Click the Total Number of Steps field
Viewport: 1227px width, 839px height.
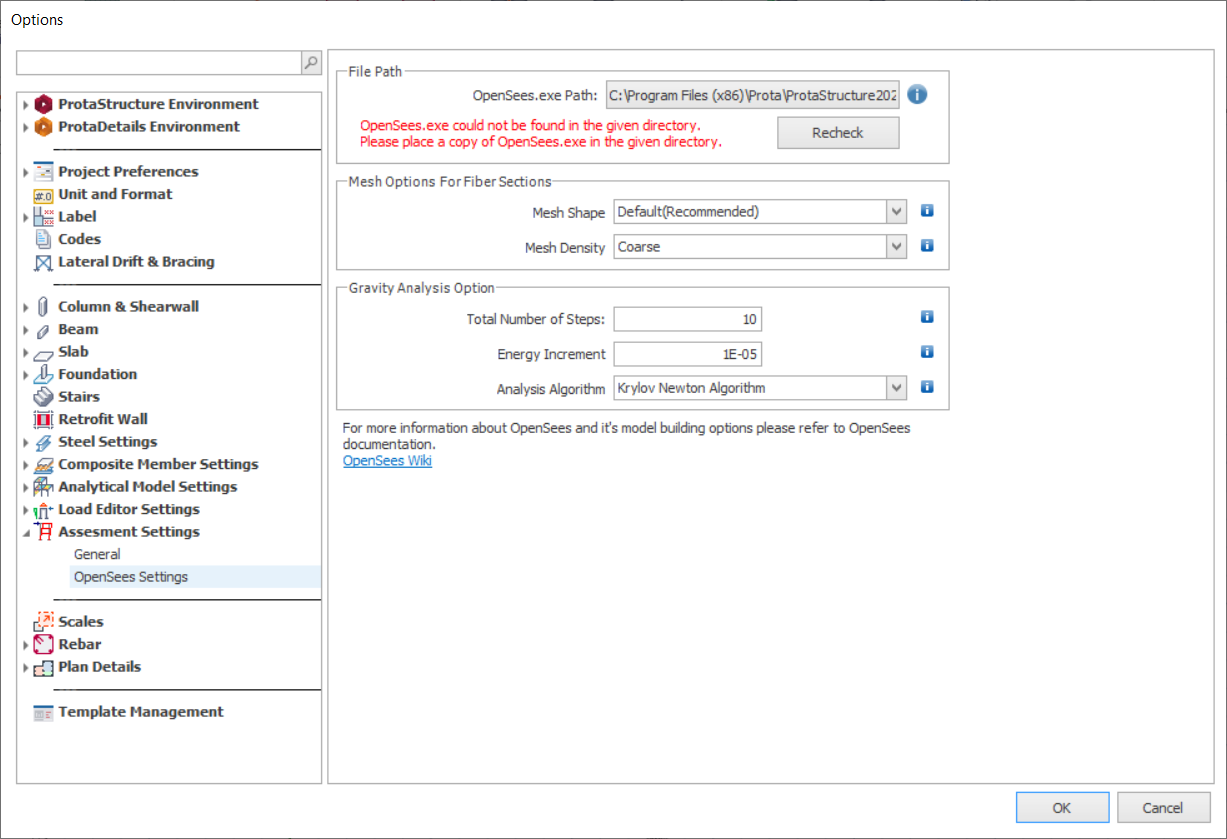(x=687, y=318)
